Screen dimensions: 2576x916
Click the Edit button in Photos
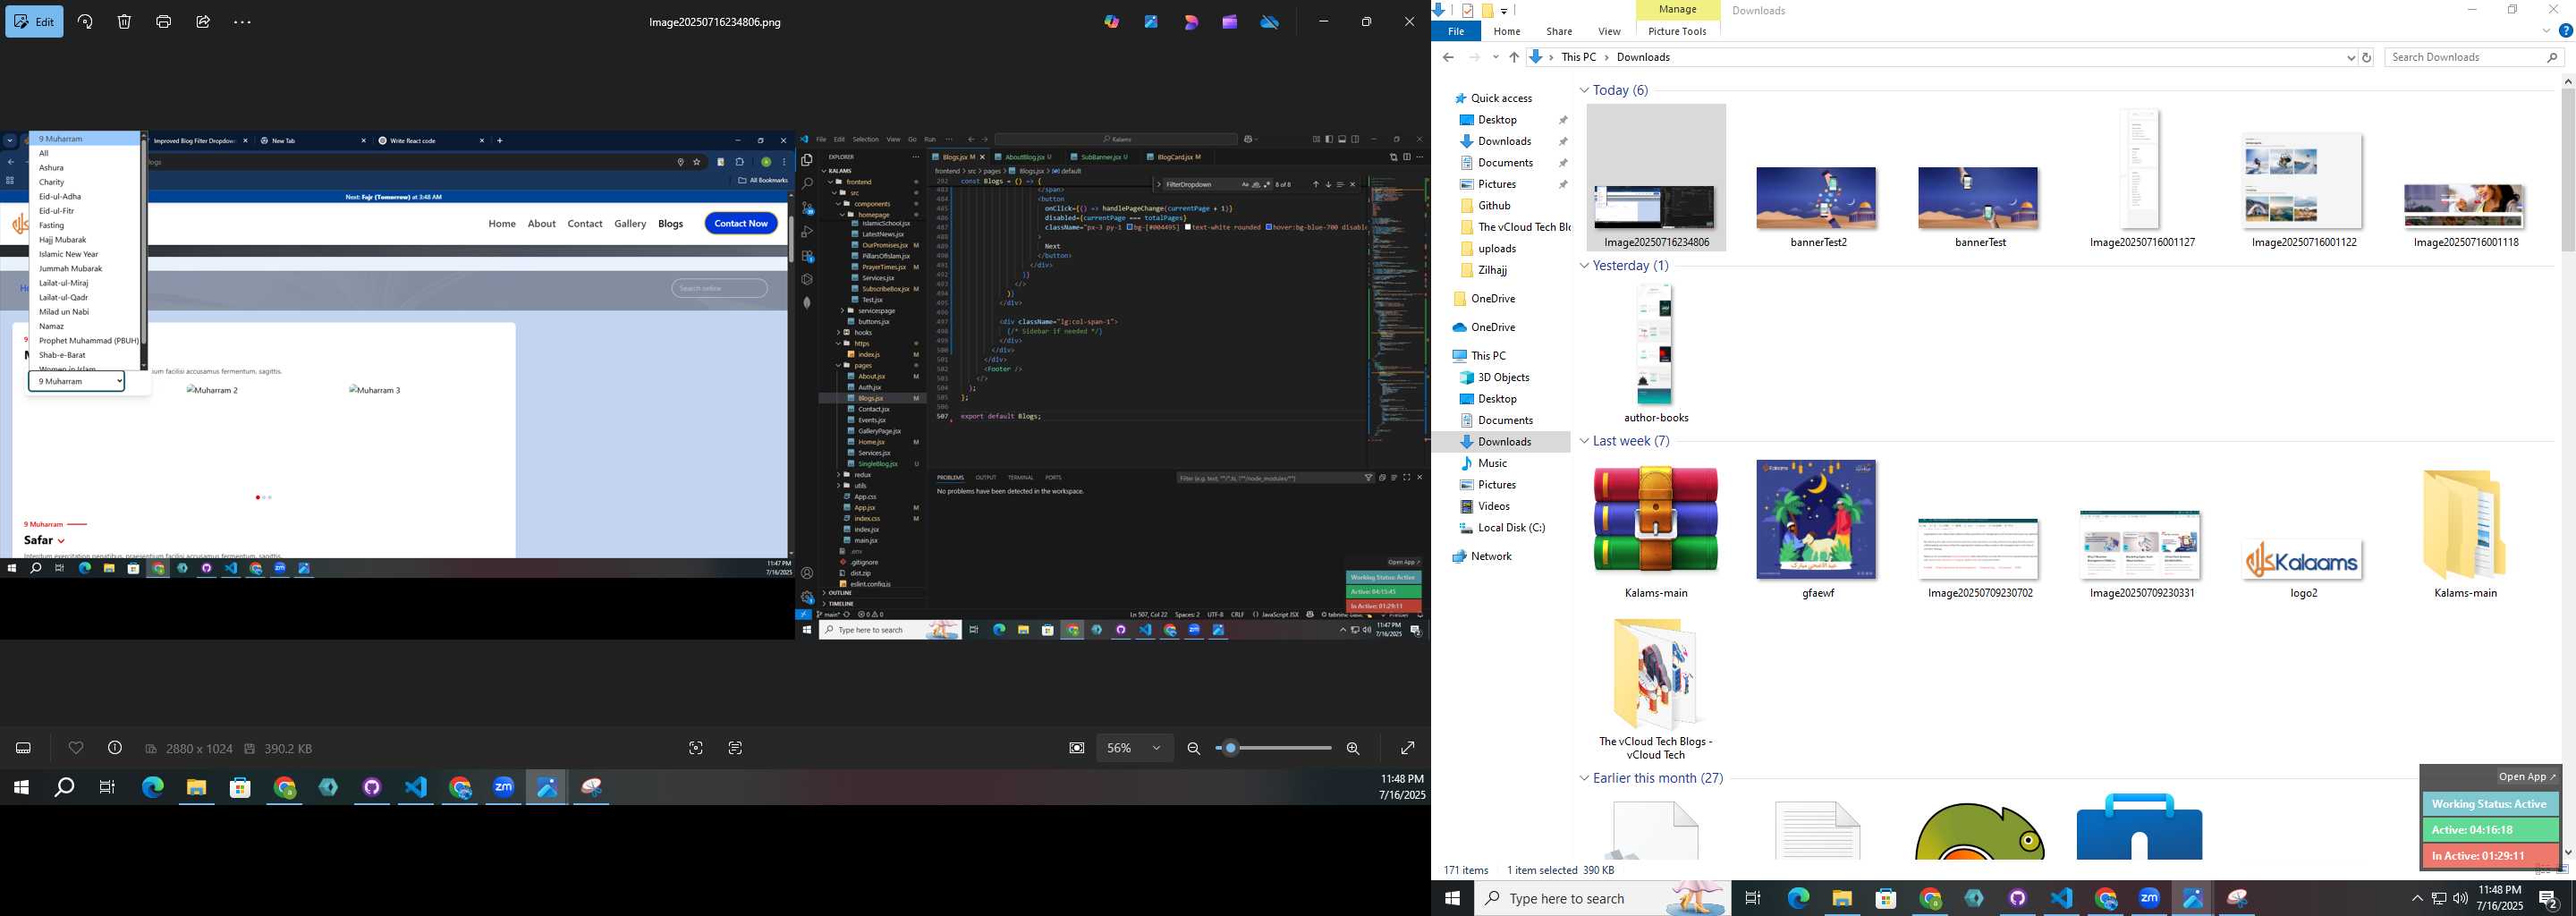click(34, 21)
